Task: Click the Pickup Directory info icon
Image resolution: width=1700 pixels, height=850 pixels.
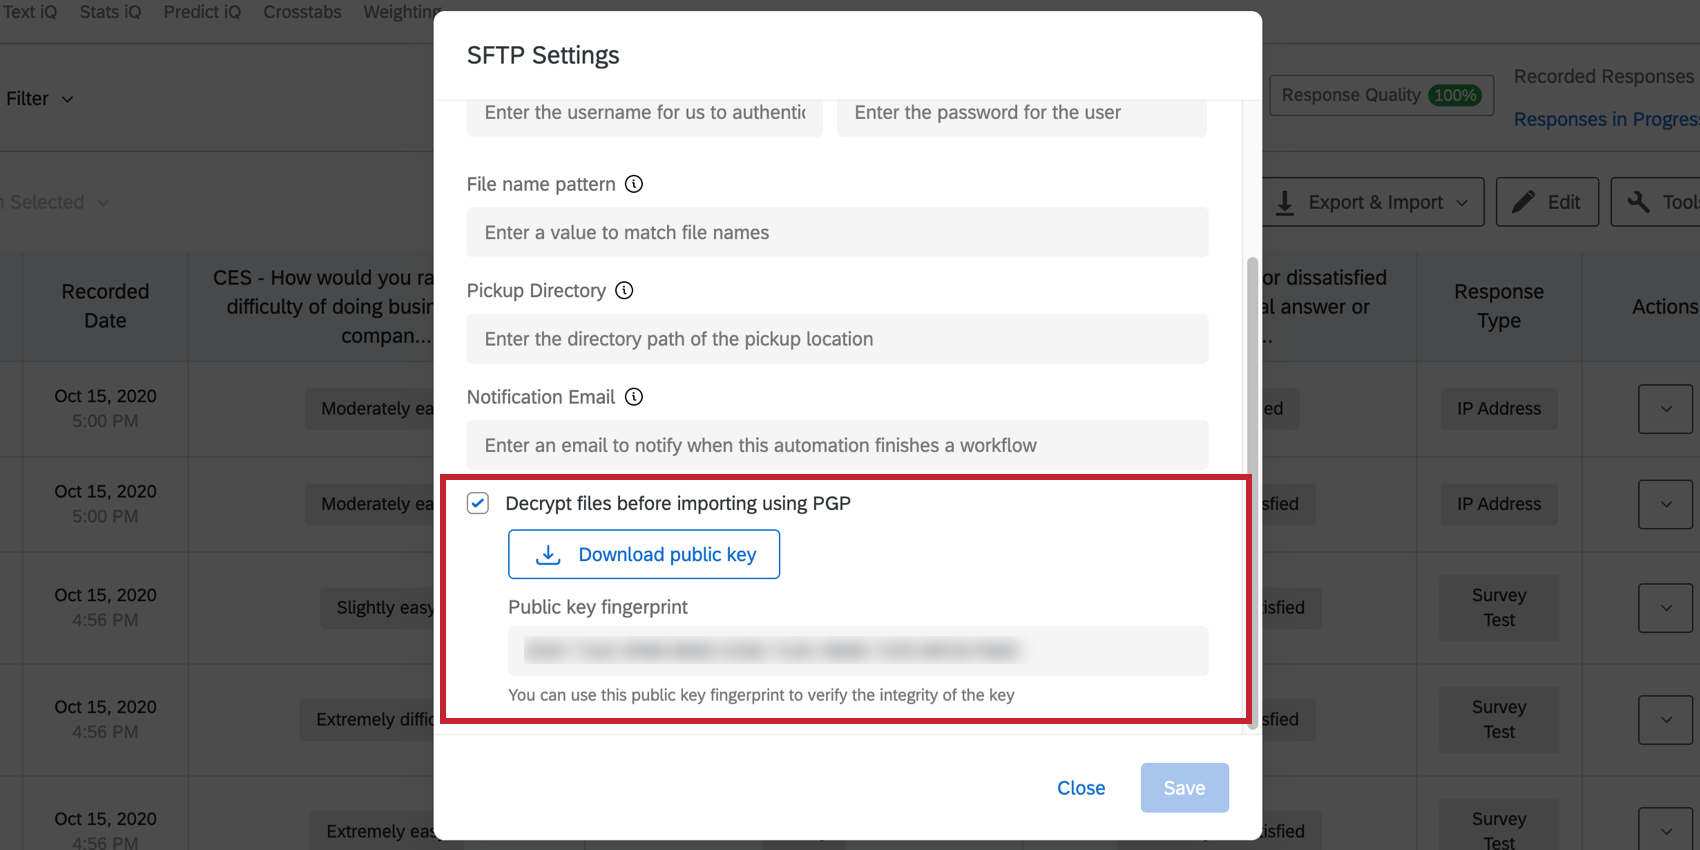Action: [x=624, y=290]
